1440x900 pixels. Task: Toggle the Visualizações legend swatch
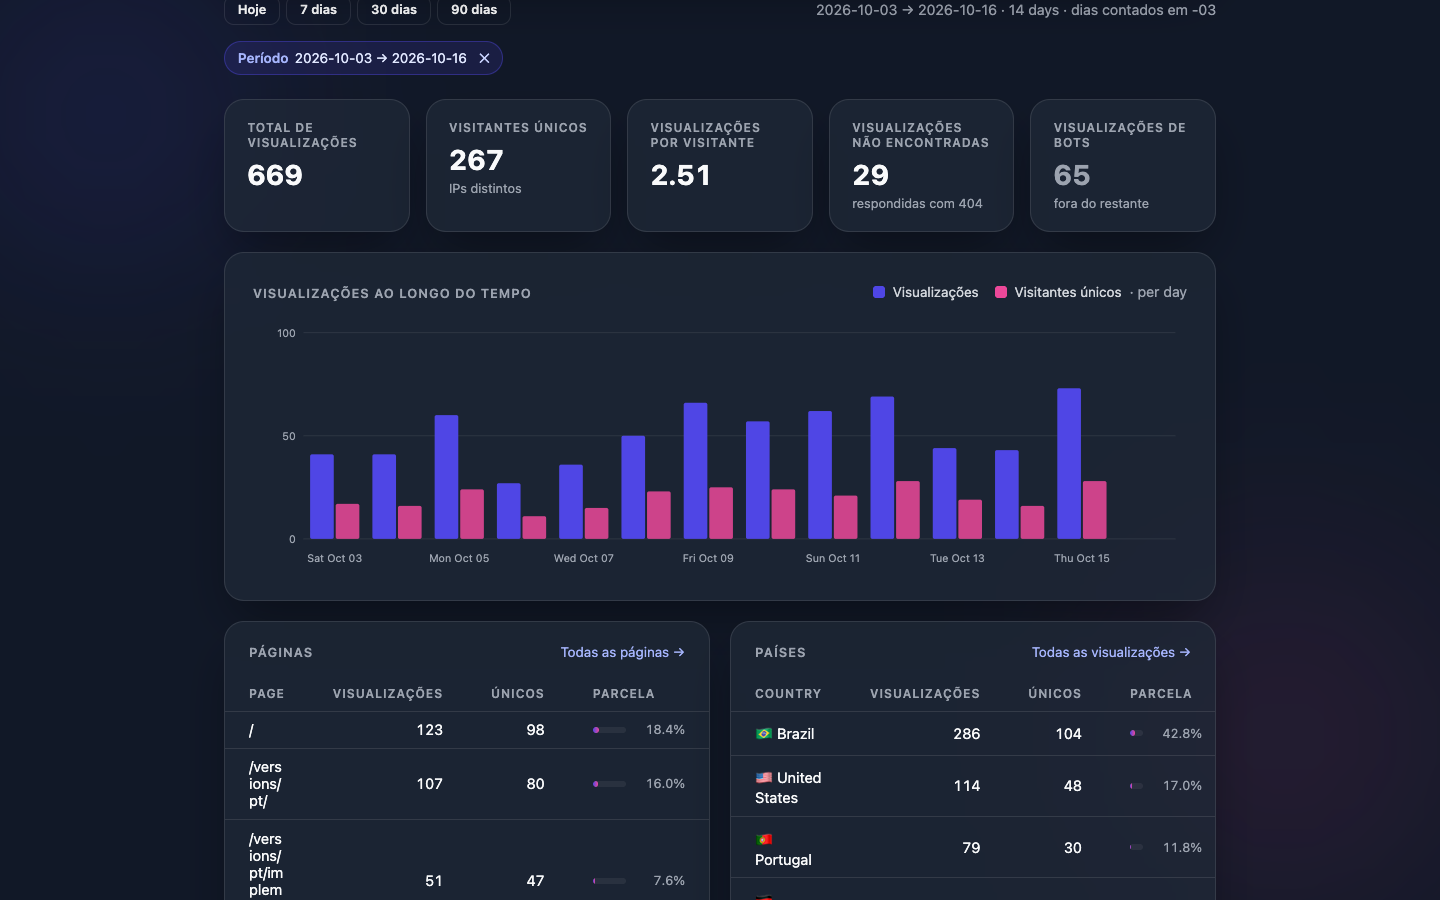[x=879, y=292]
